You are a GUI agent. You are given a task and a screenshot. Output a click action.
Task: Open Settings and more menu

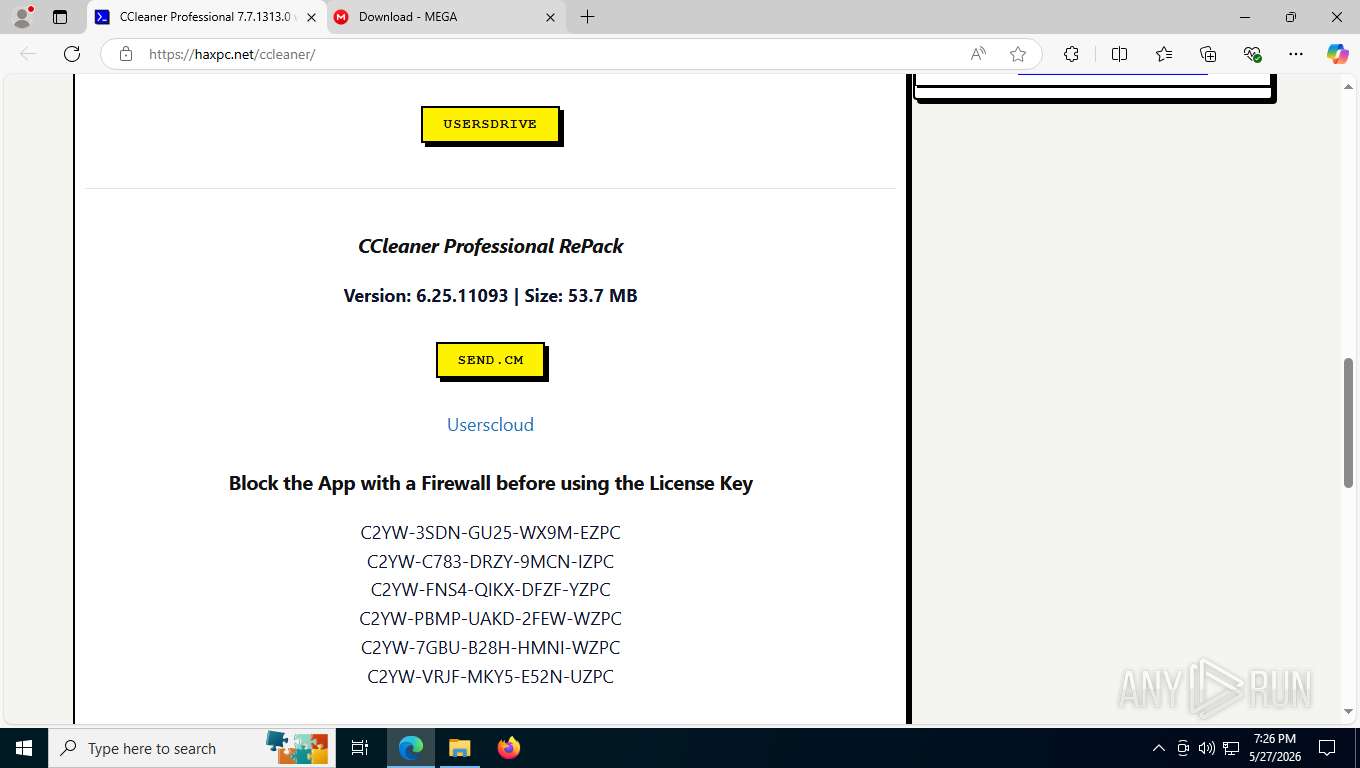(1296, 54)
